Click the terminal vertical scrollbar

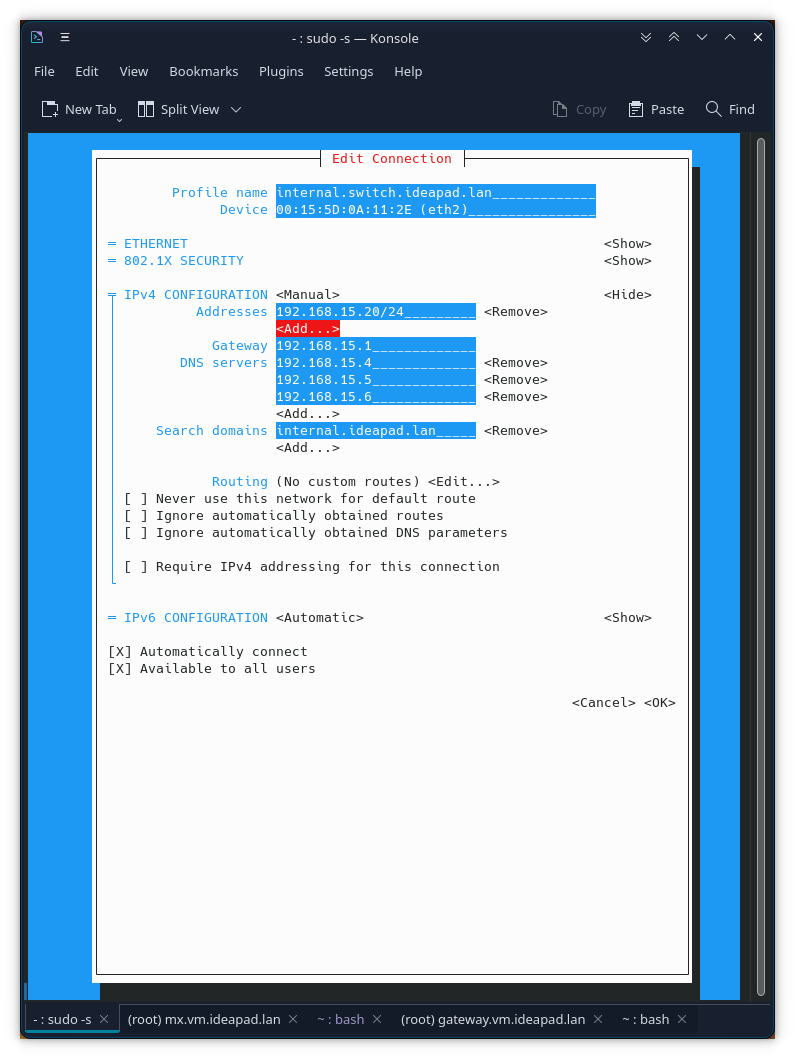[x=761, y=566]
